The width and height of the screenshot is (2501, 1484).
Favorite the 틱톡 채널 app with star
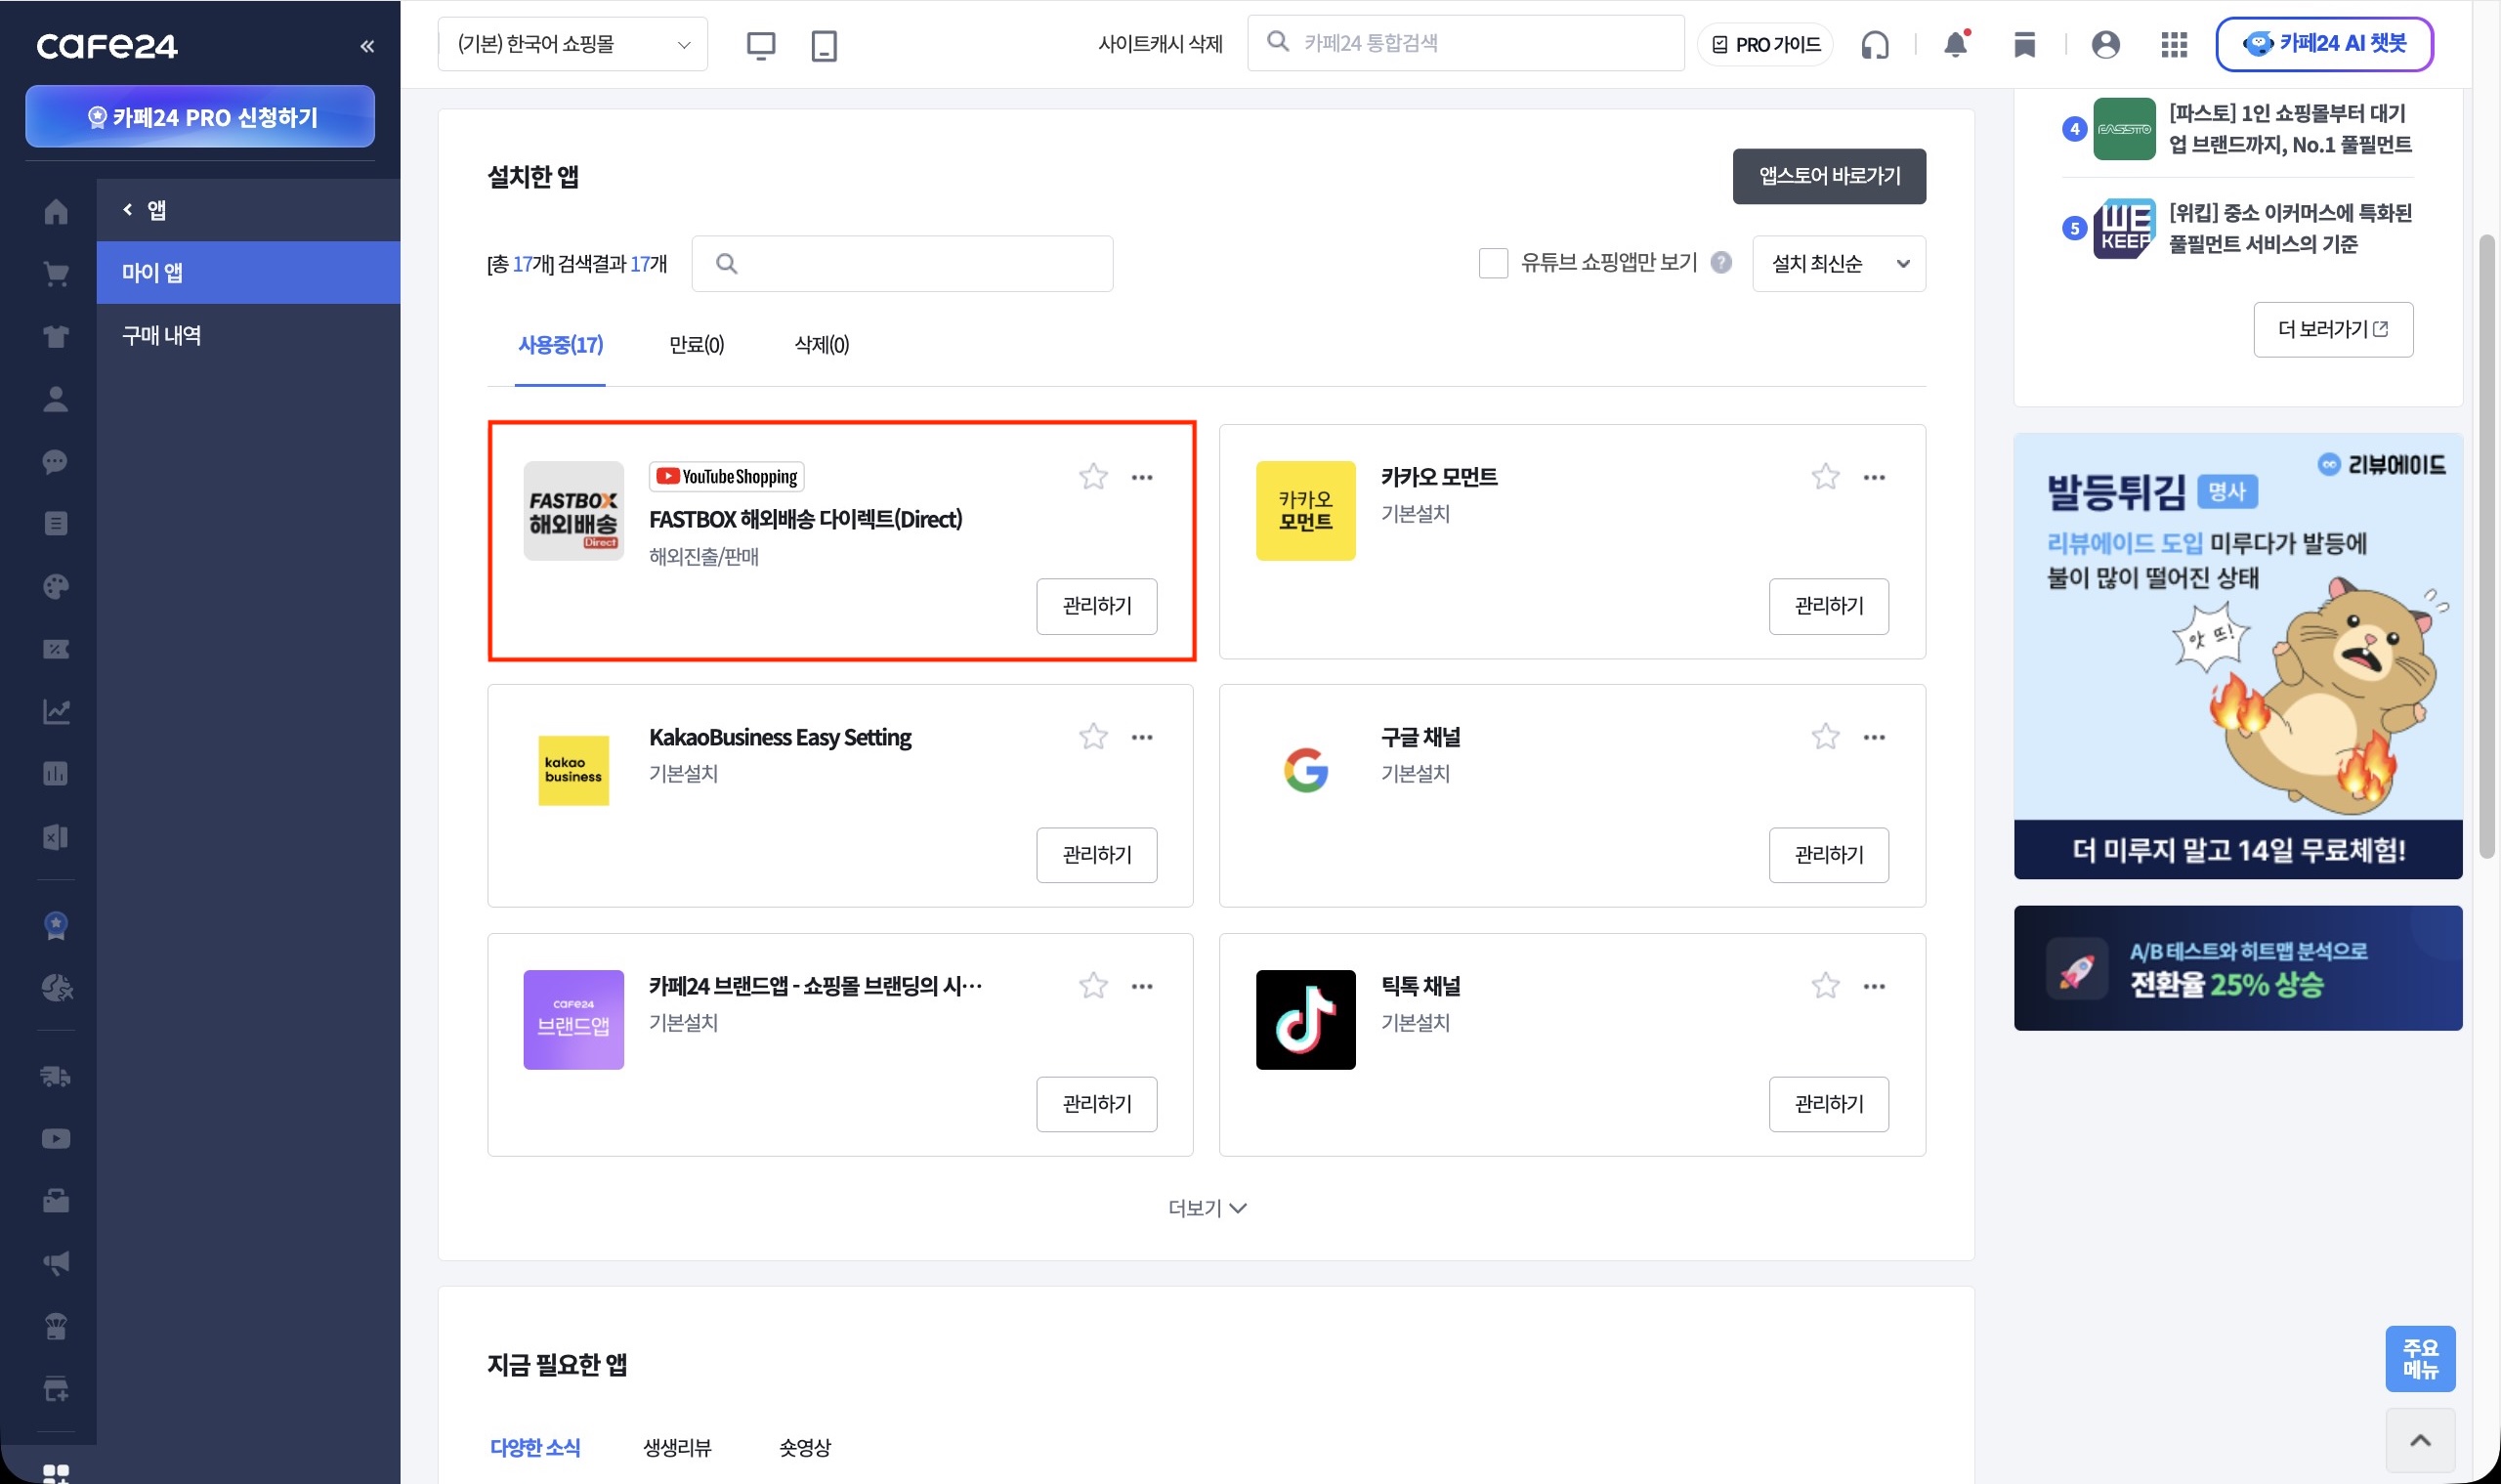click(1825, 985)
